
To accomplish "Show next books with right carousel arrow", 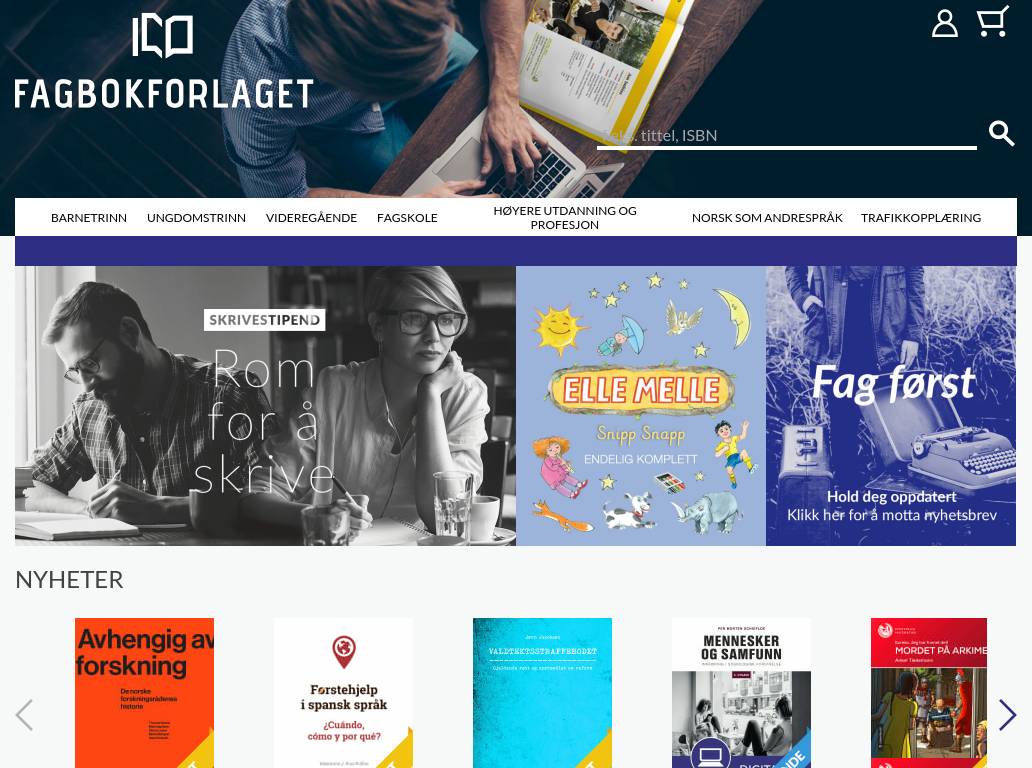I will pos(1007,715).
